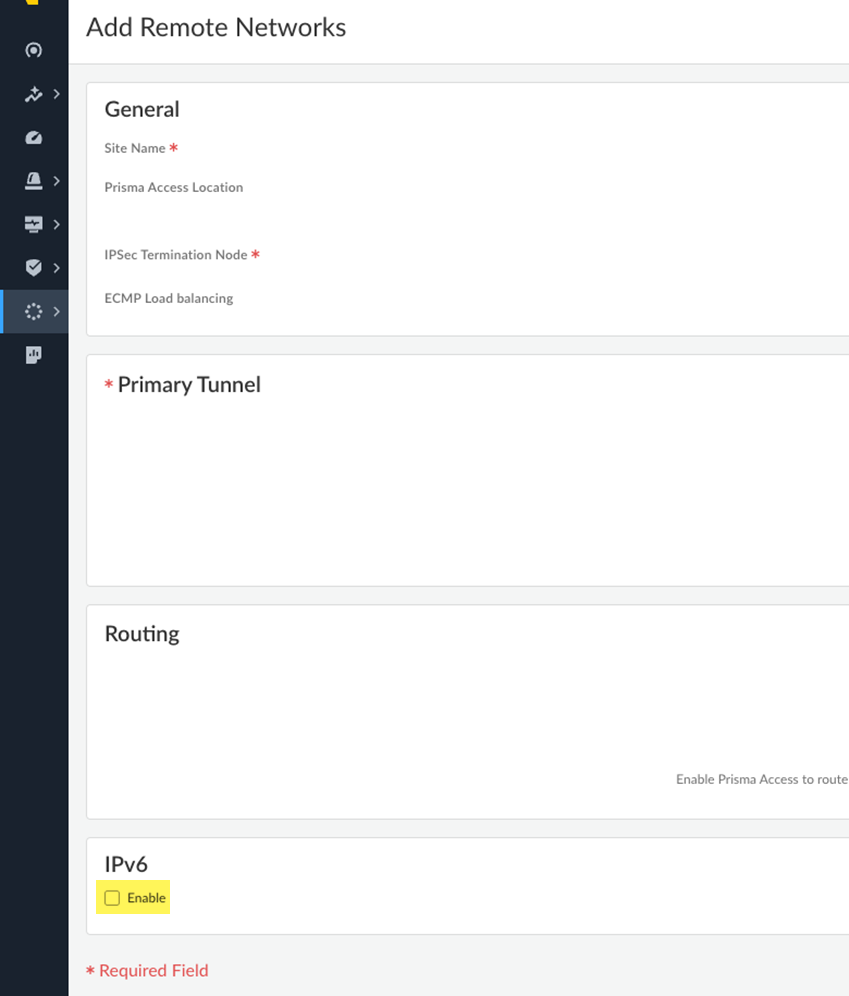Click the siren alerts icon

[34, 181]
